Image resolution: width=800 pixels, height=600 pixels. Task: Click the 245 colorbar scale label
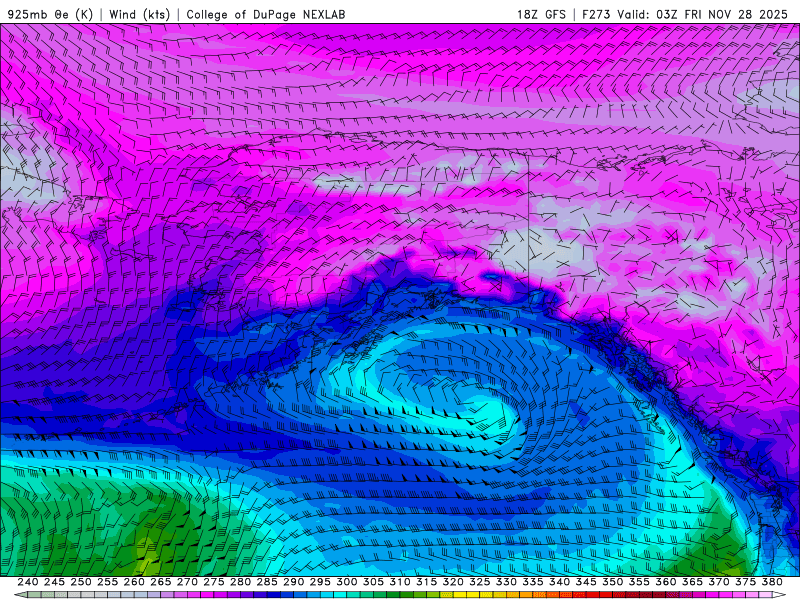tap(54, 582)
